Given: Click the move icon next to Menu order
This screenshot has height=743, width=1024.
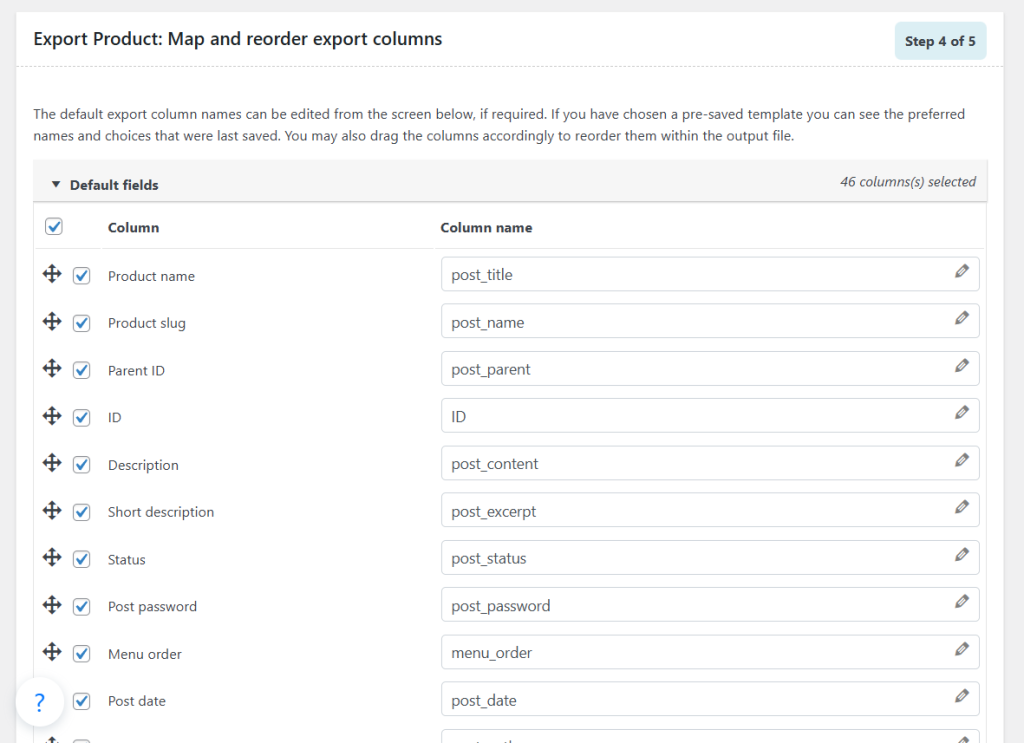Looking at the screenshot, I should (52, 652).
